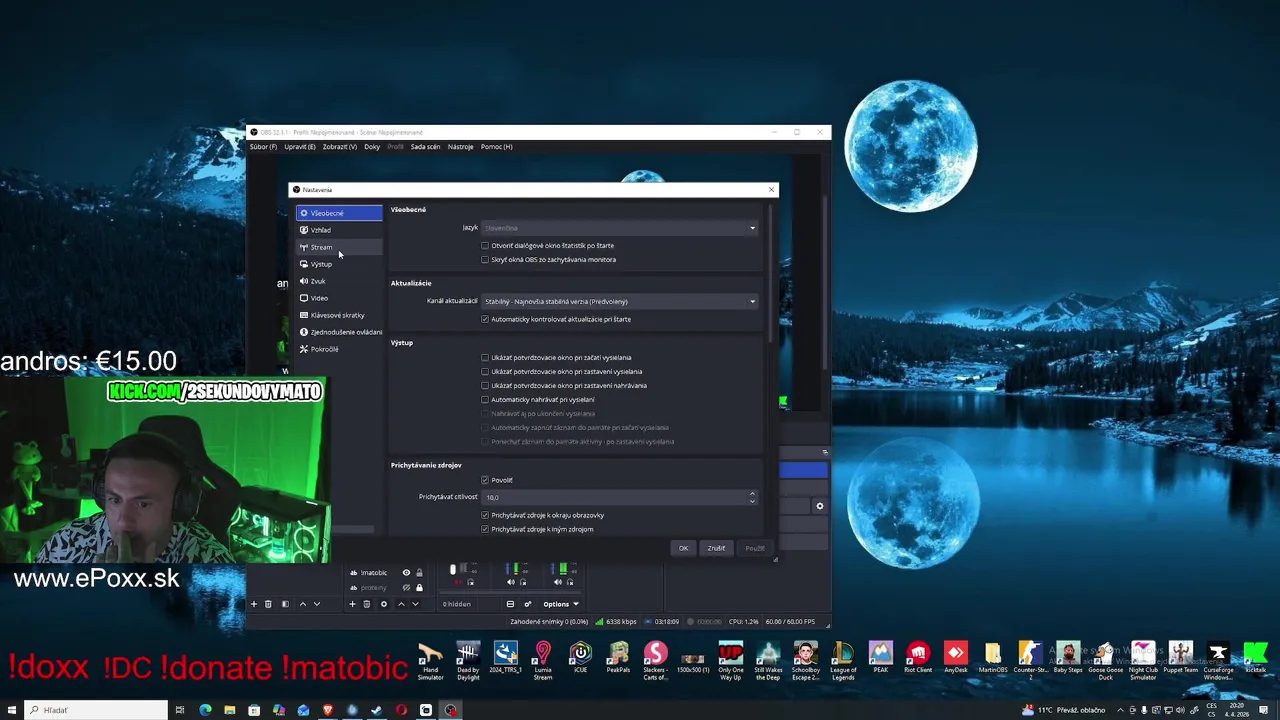Open the Dead by Daylight desktop shortcut
1280x720 pixels.
tap(468, 661)
